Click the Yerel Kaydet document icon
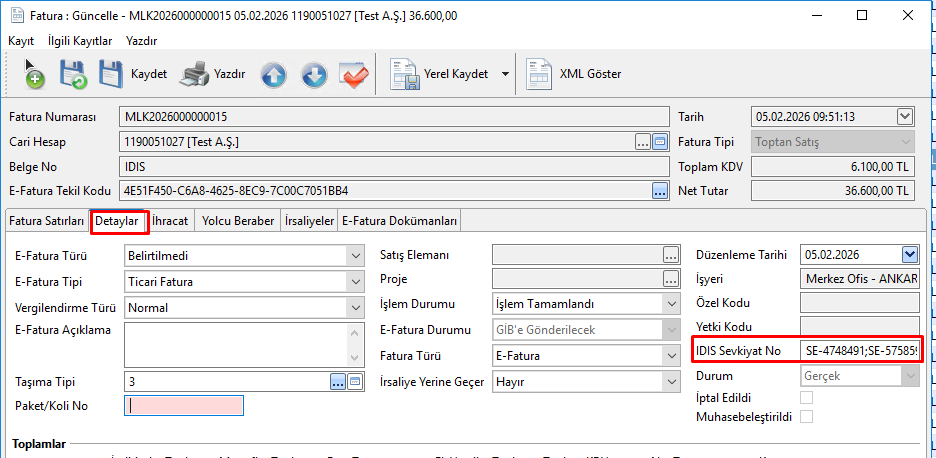 405,74
